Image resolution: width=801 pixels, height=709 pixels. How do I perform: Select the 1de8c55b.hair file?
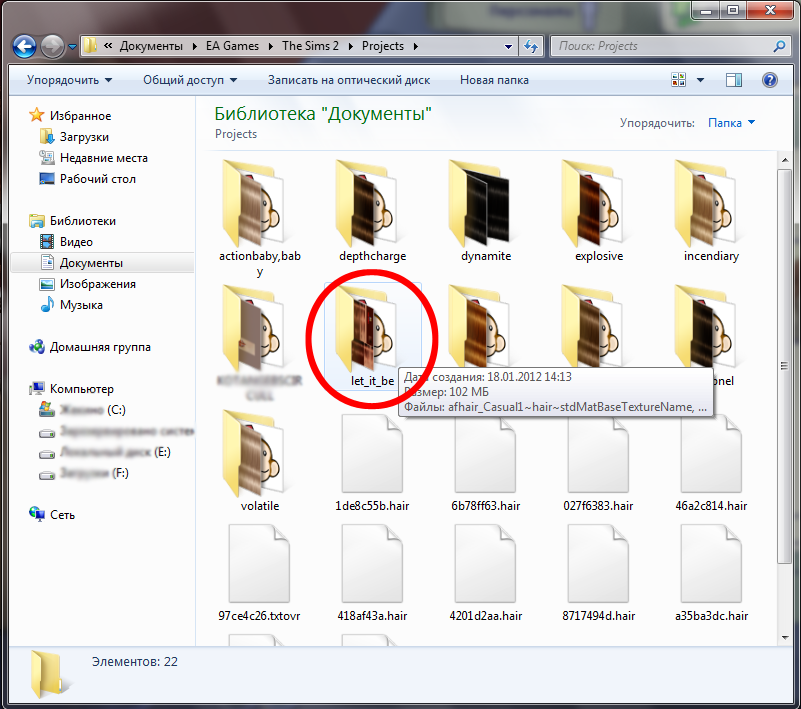[x=372, y=455]
